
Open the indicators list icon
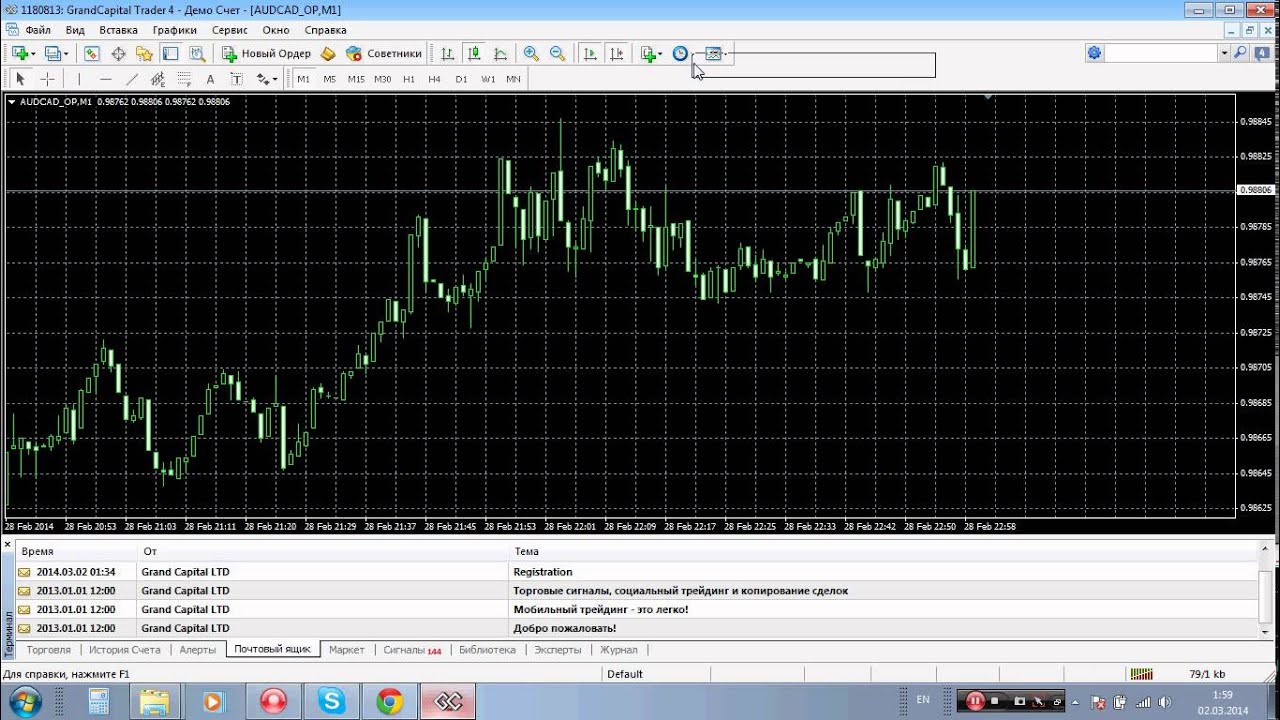click(x=648, y=53)
